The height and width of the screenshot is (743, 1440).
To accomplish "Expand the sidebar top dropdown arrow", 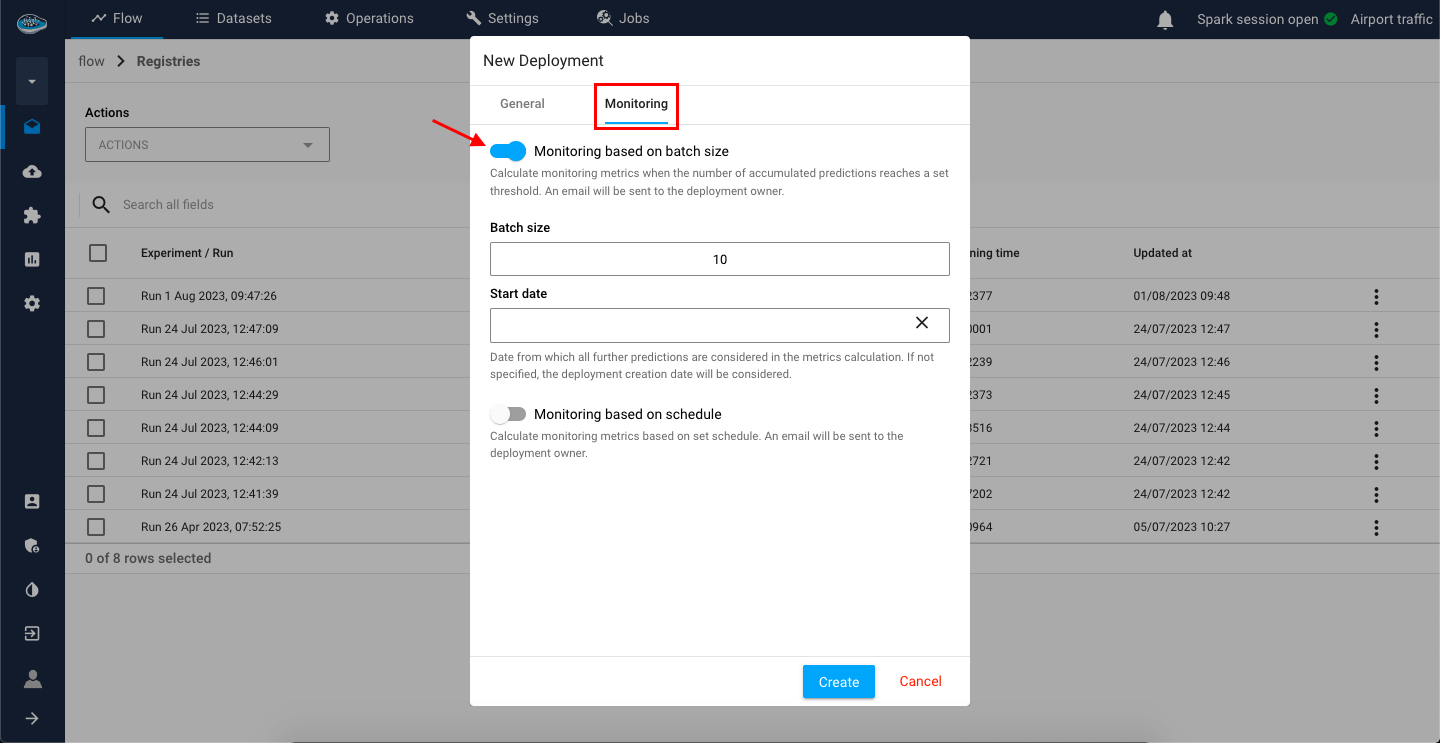I will point(32,82).
